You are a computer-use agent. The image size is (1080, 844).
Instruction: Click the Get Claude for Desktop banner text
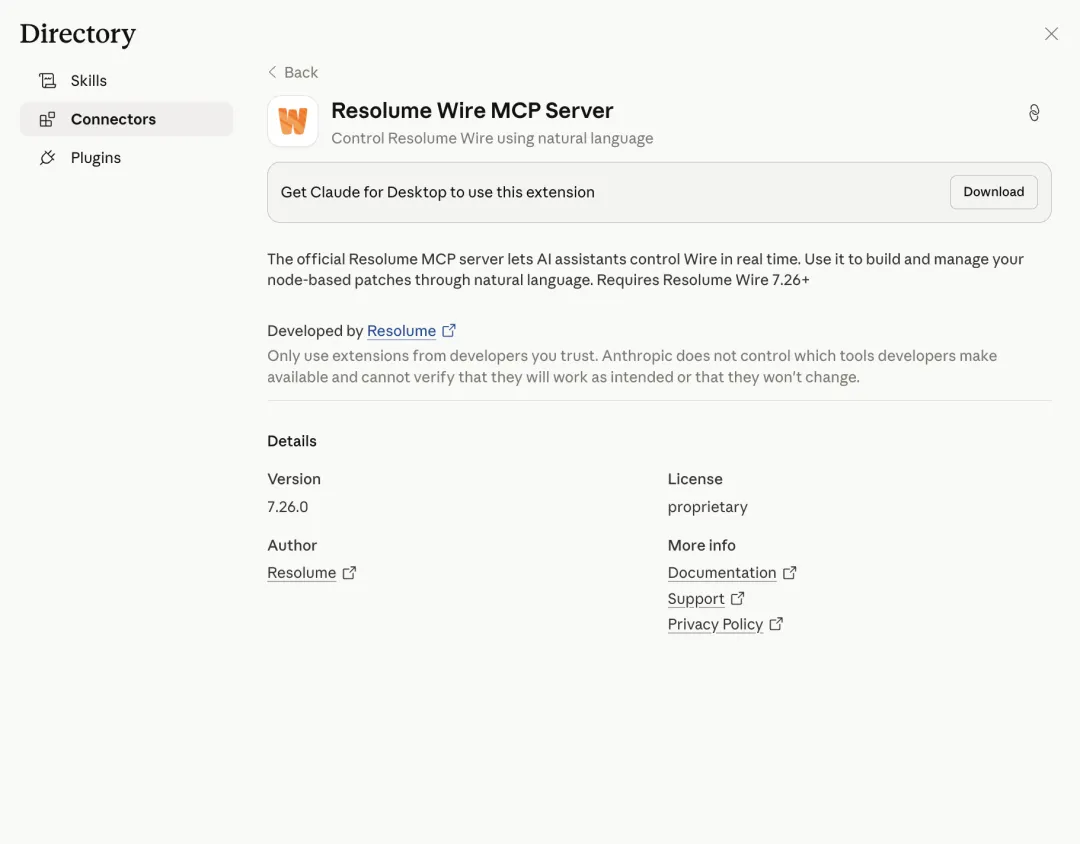pyautogui.click(x=437, y=192)
